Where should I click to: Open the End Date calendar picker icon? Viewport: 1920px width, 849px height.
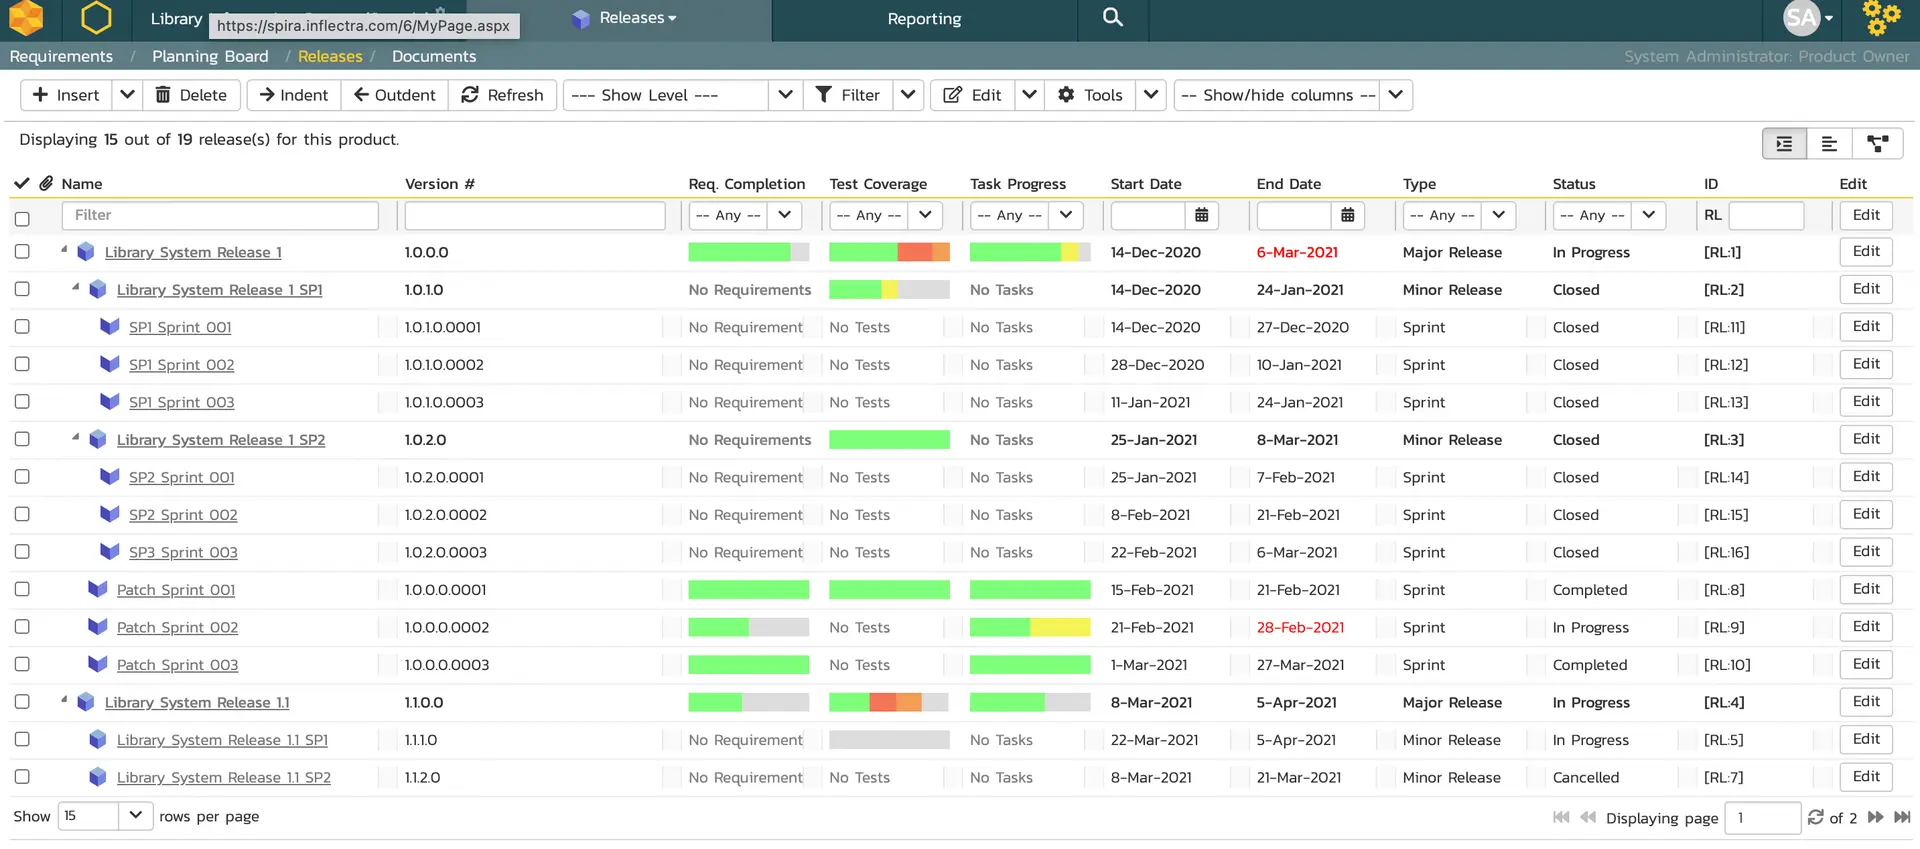(1347, 215)
